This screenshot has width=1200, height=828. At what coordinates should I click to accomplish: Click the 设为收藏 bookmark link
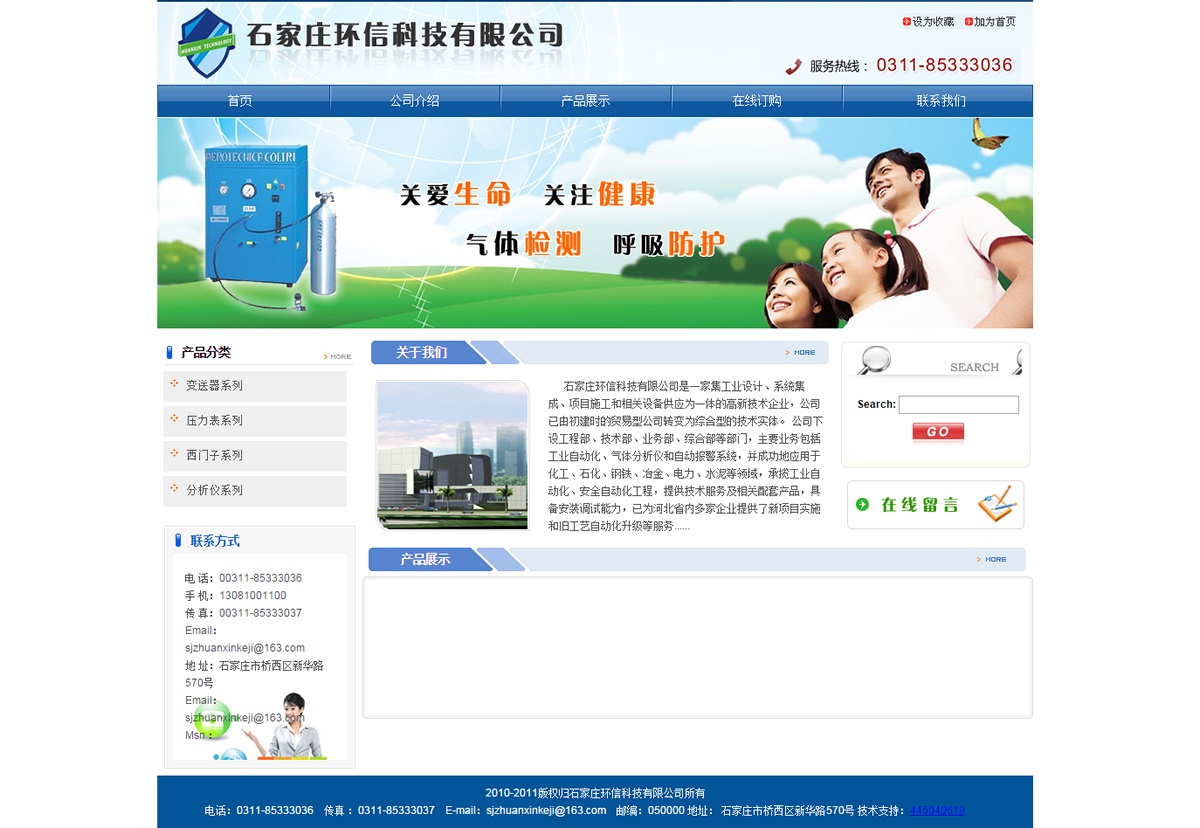pyautogui.click(x=932, y=22)
